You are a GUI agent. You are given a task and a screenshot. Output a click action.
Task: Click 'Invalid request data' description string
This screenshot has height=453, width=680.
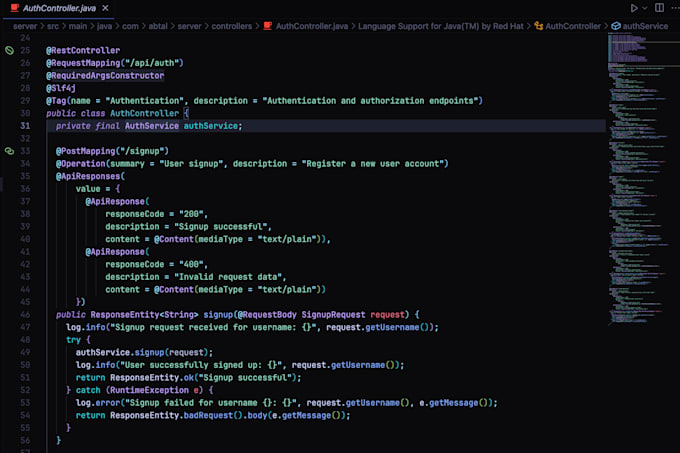228,277
